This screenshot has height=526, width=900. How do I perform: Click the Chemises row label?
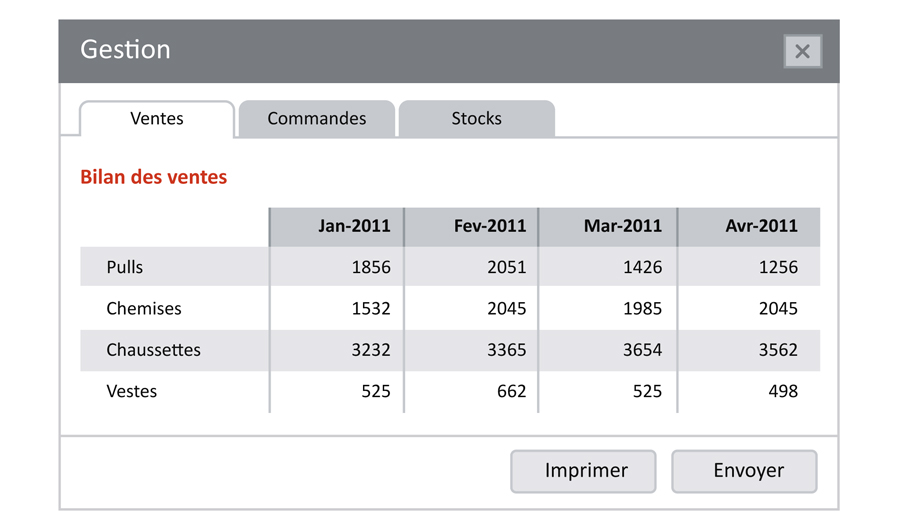coord(144,309)
